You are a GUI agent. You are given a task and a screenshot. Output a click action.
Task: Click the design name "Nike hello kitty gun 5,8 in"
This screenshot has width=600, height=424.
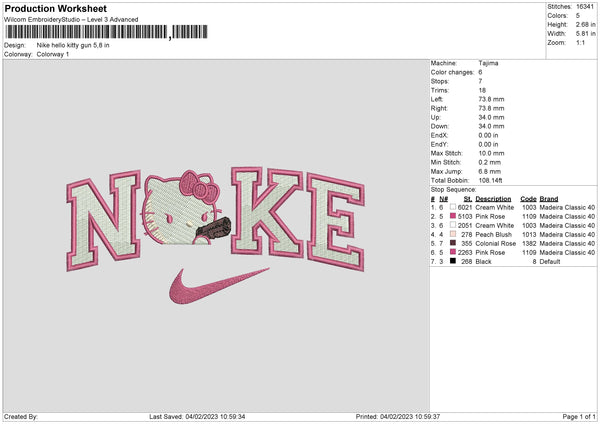coord(73,45)
